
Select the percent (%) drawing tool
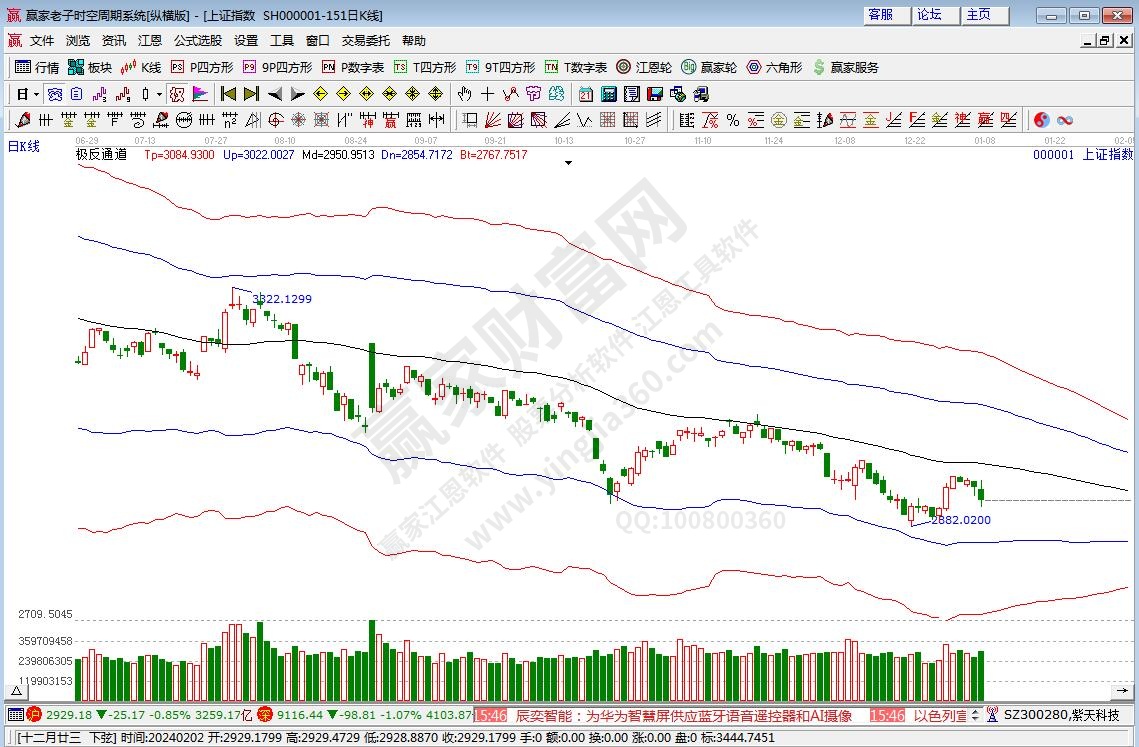click(x=732, y=120)
